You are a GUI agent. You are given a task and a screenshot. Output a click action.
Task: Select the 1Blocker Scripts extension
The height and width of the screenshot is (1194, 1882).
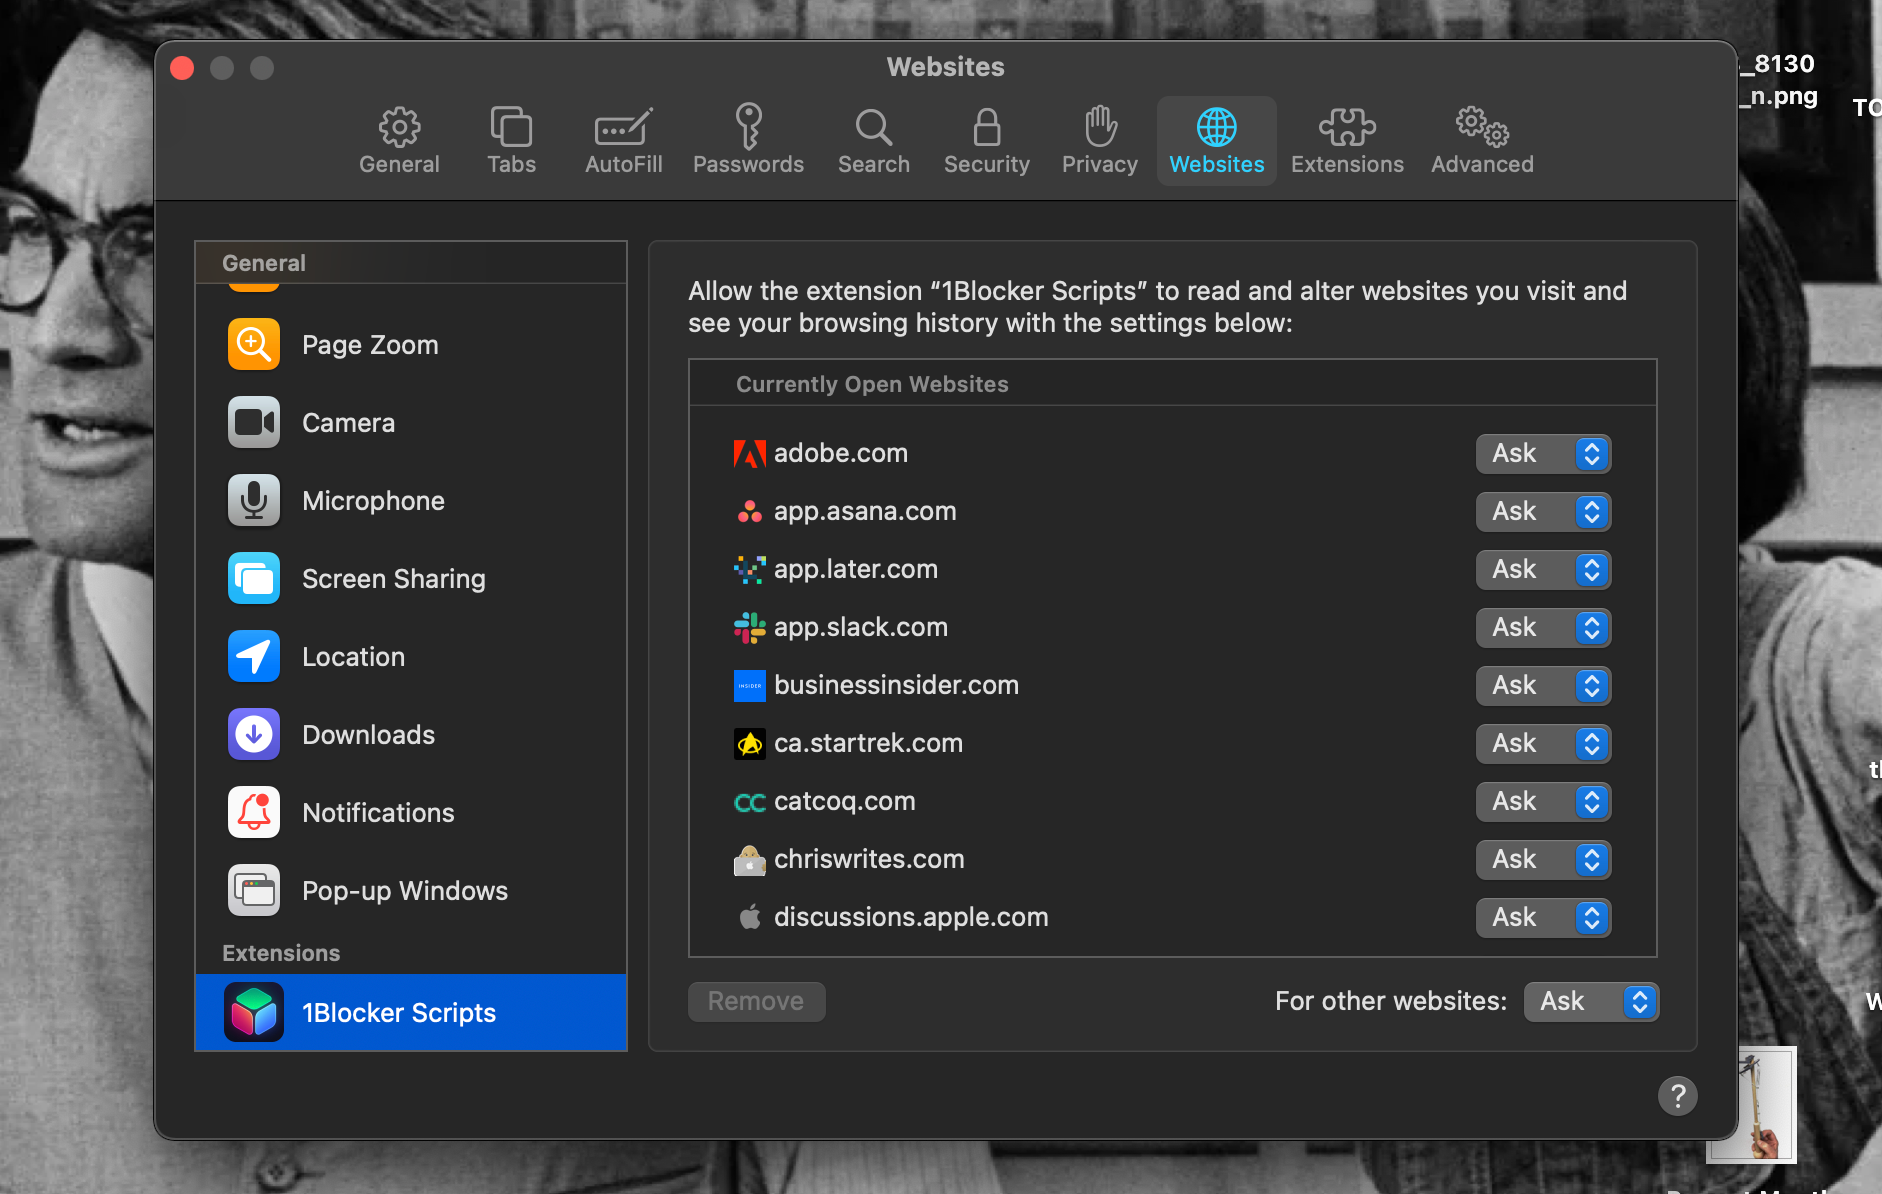pos(411,1013)
